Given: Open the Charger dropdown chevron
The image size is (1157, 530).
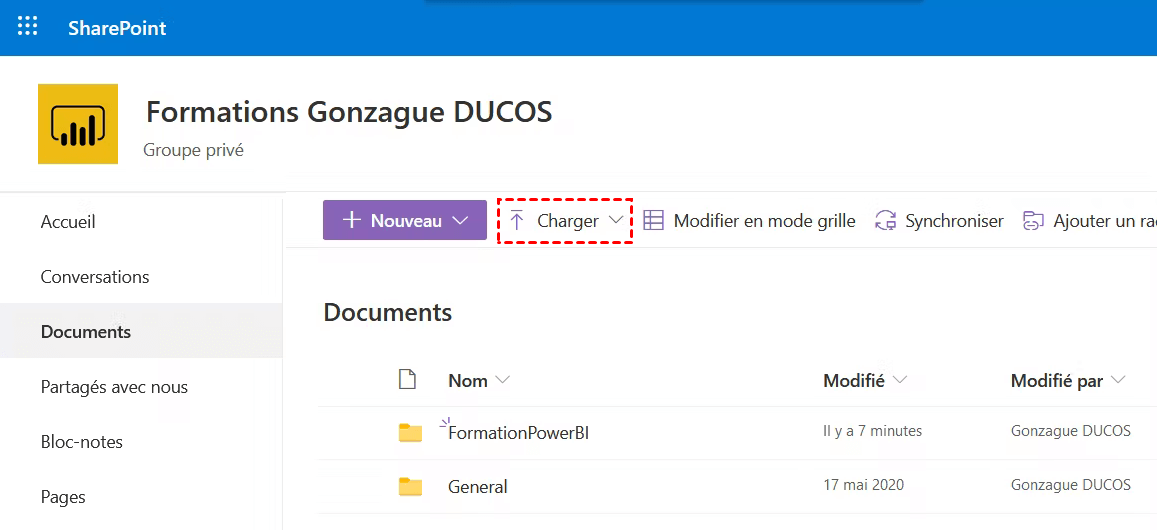Looking at the screenshot, I should click(x=616, y=221).
